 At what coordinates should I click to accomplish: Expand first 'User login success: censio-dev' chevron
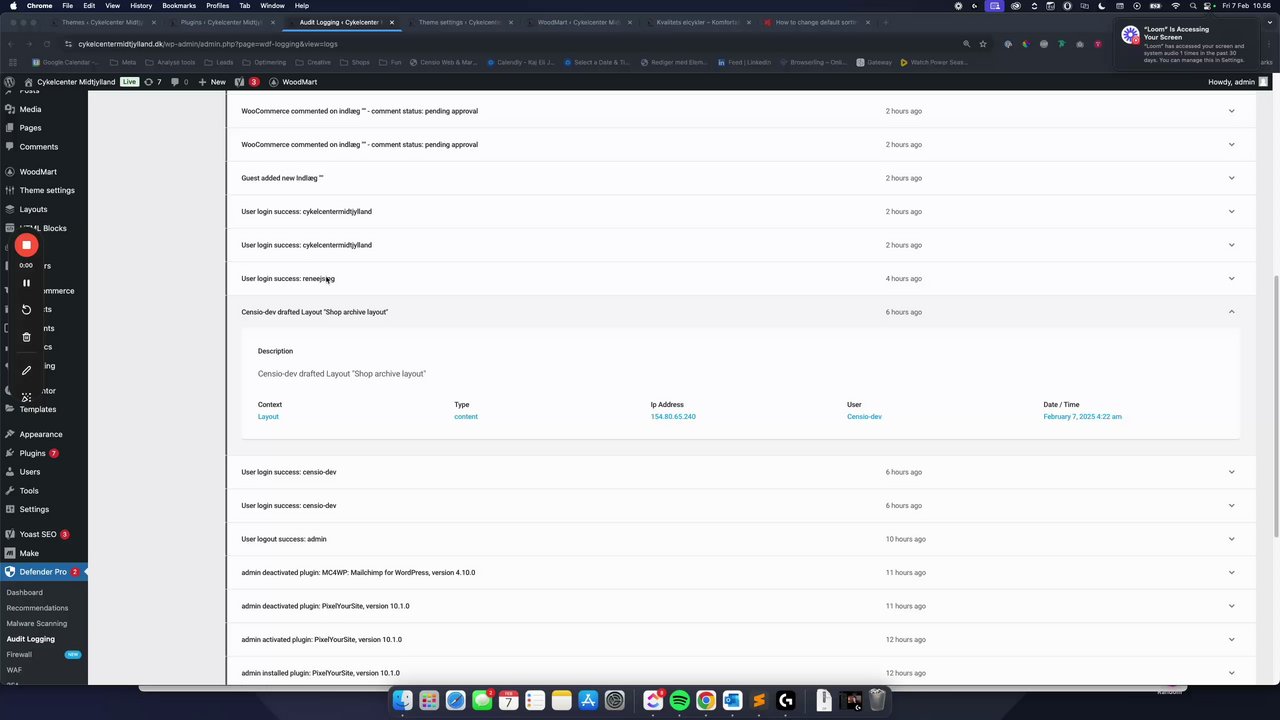coord(1231,472)
